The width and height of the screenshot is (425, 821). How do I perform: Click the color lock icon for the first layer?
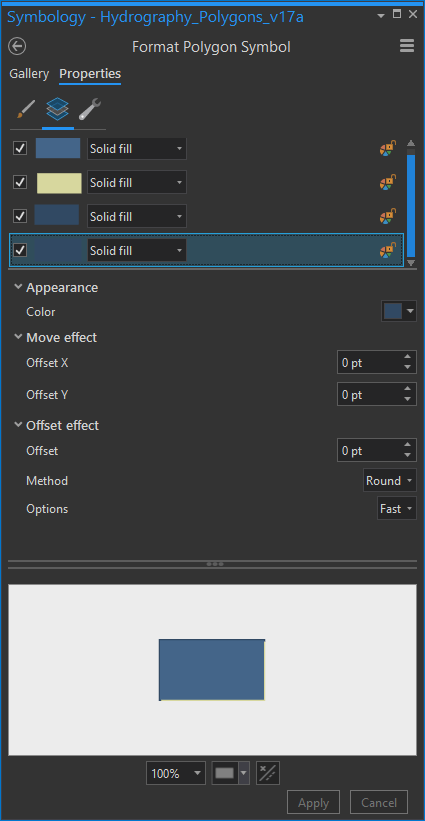[388, 149]
